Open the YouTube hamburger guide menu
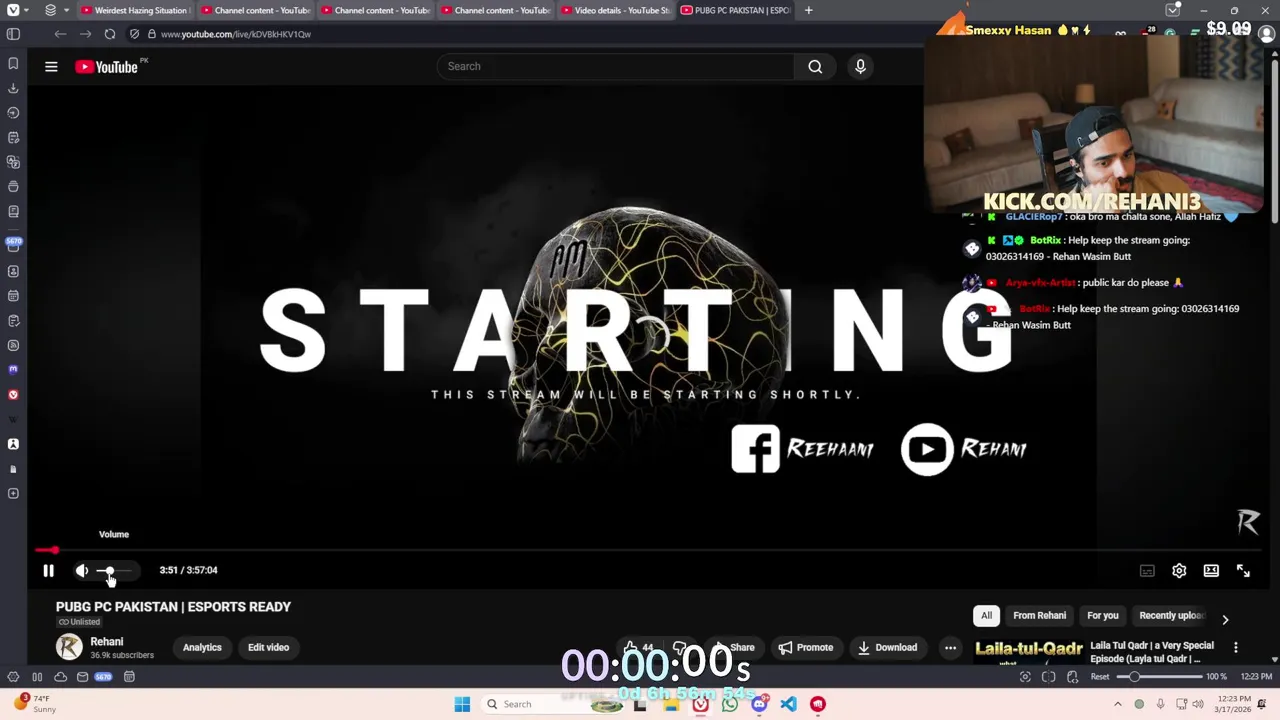This screenshot has width=1280, height=720. point(51,66)
